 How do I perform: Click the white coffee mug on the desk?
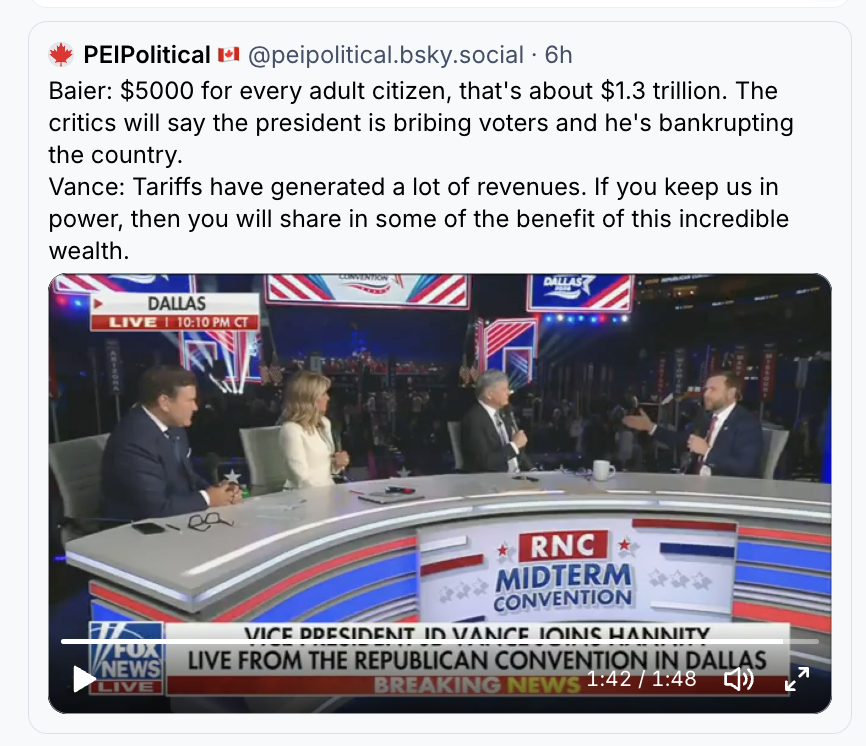pyautogui.click(x=603, y=470)
